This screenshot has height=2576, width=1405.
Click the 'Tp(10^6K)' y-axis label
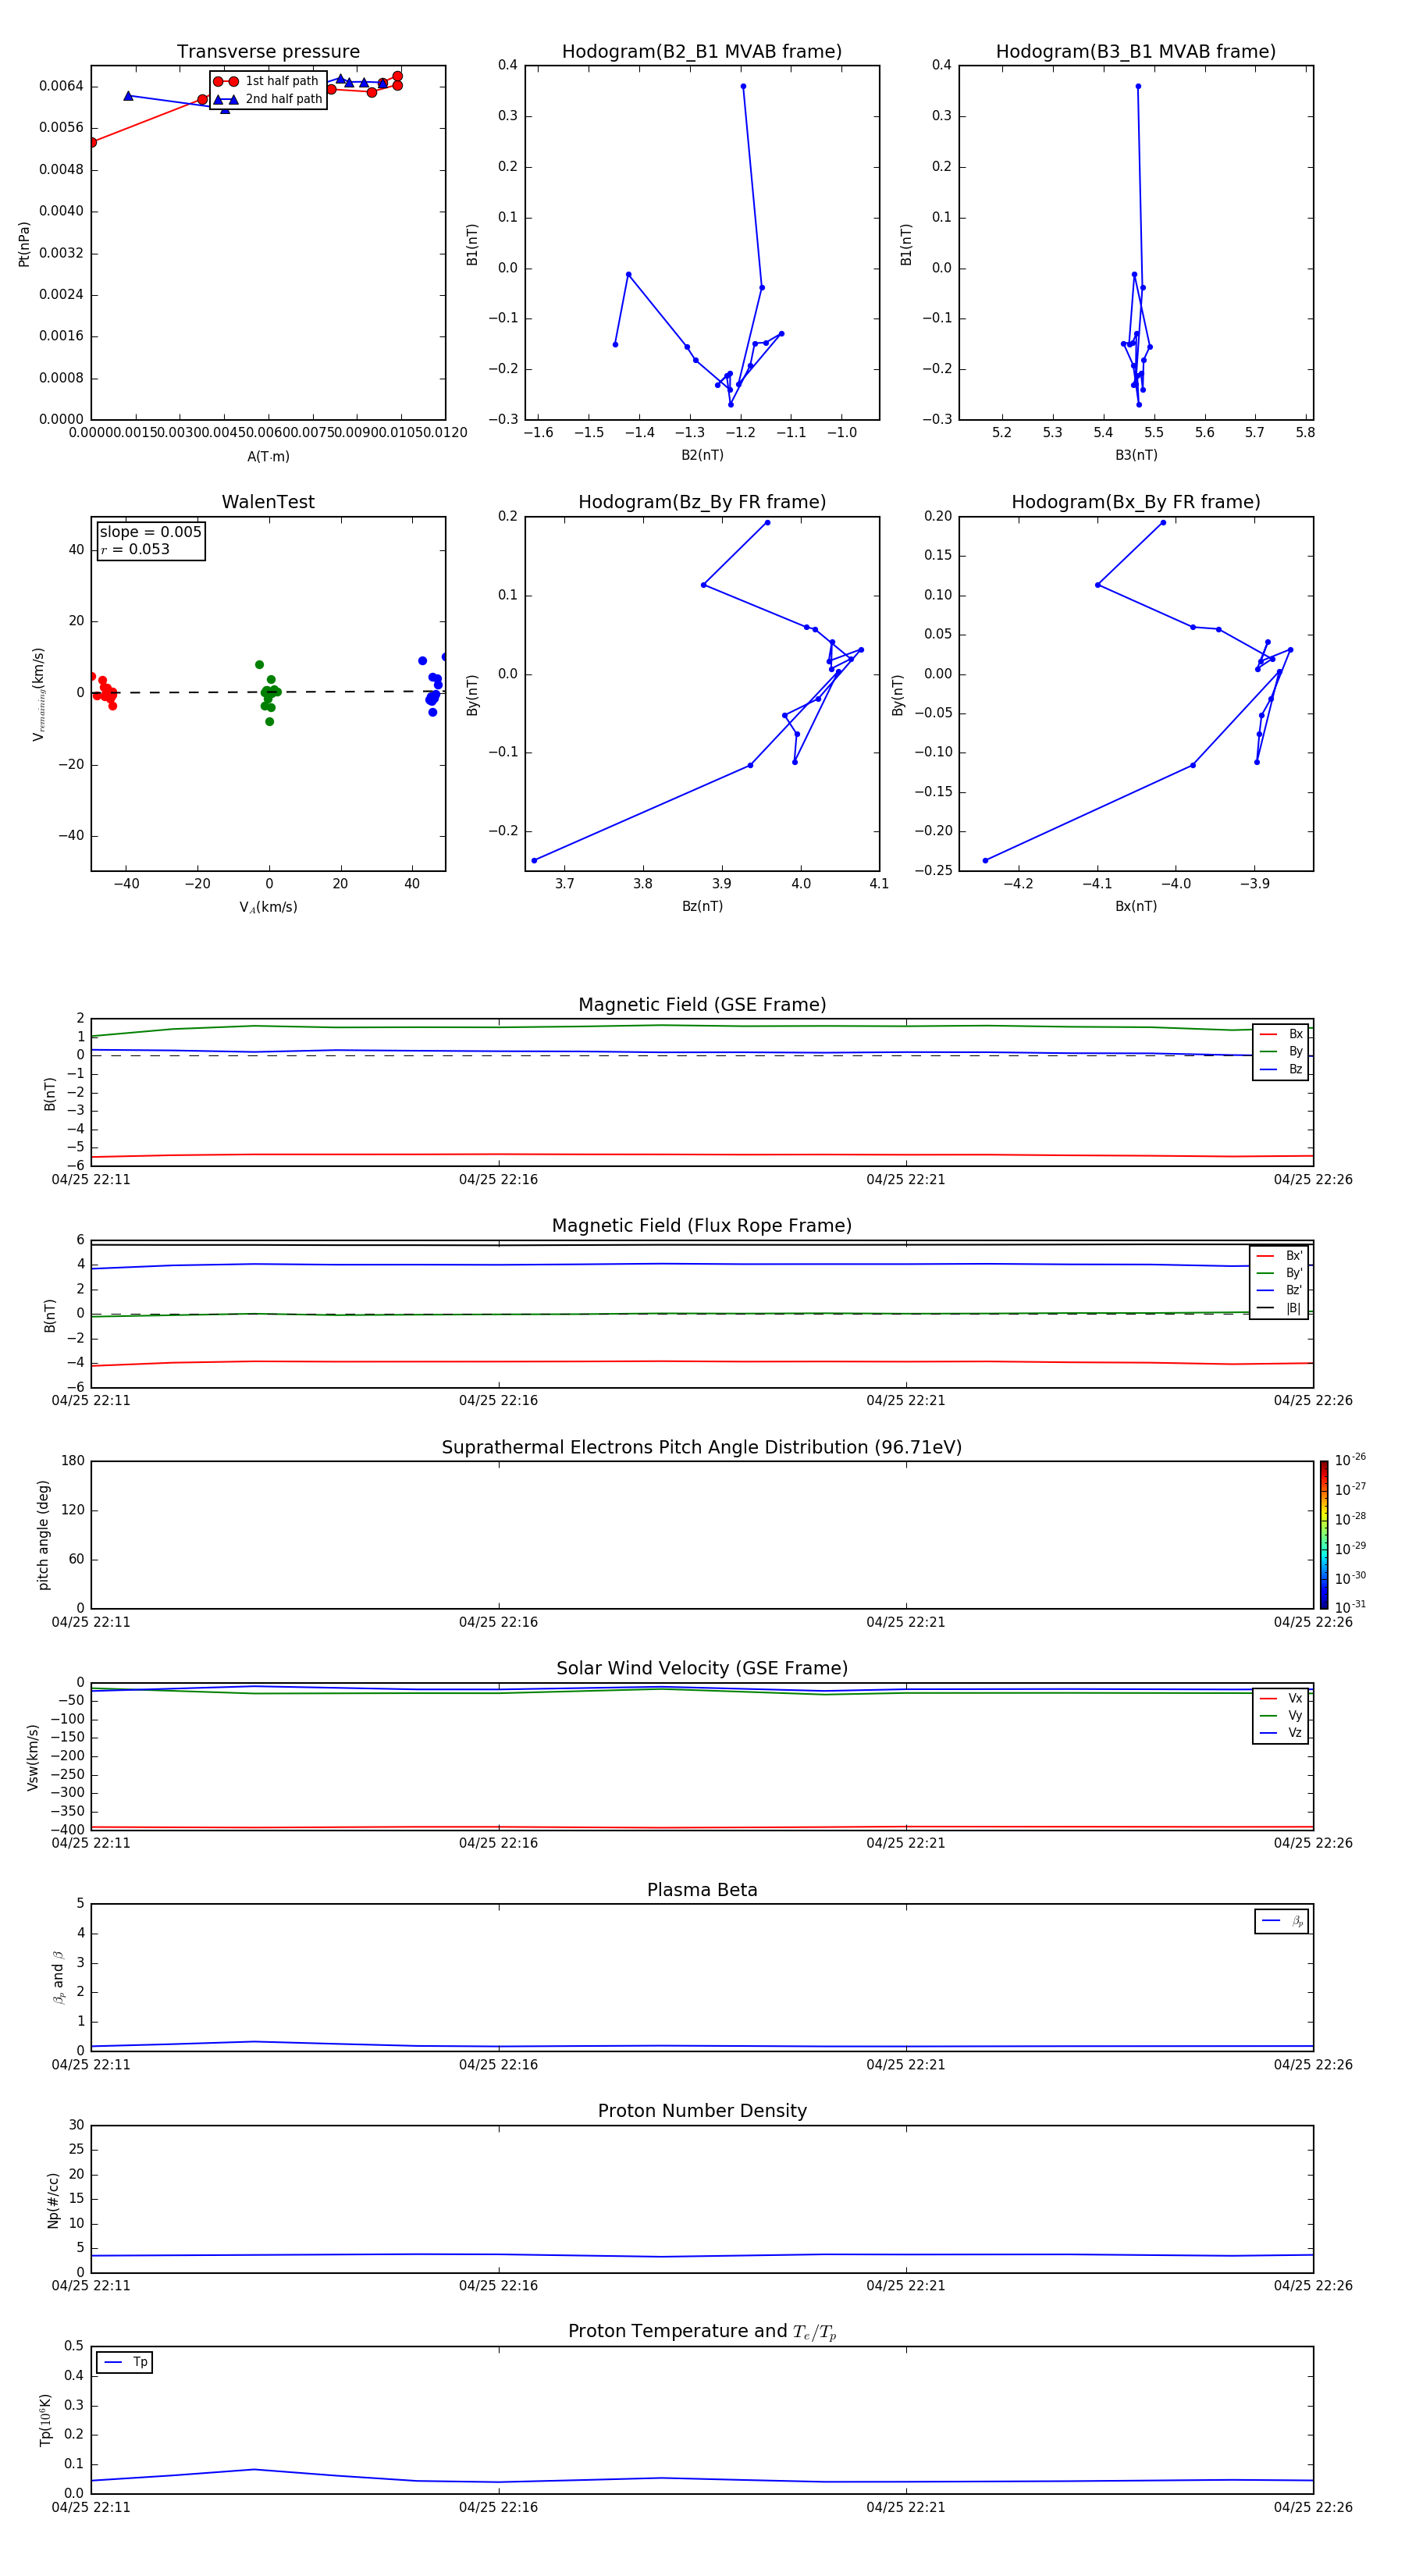coord(45,2420)
